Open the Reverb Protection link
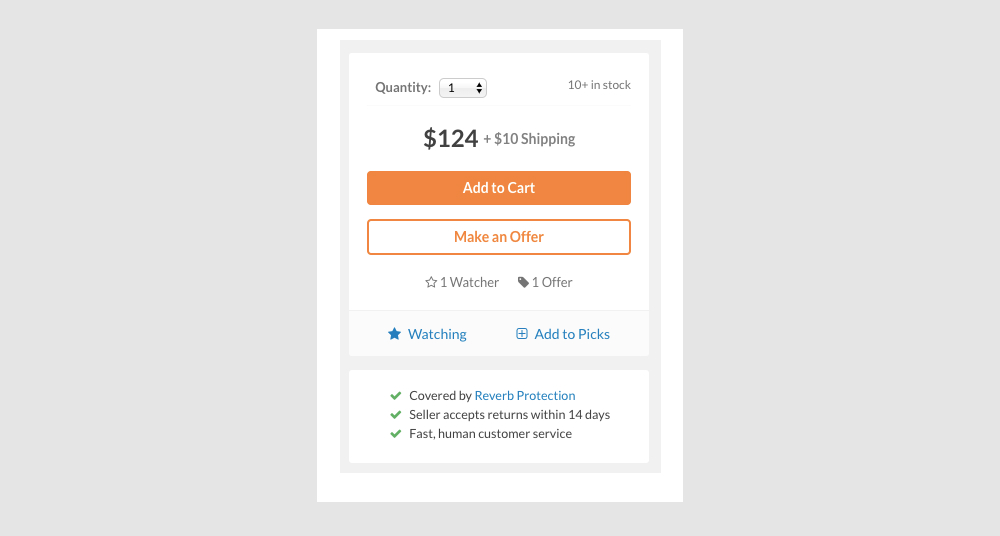This screenshot has width=1000, height=536. coord(525,396)
